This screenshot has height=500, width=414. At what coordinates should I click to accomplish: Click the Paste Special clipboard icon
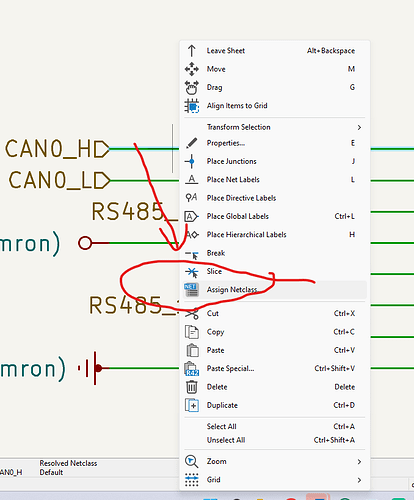tap(192, 369)
